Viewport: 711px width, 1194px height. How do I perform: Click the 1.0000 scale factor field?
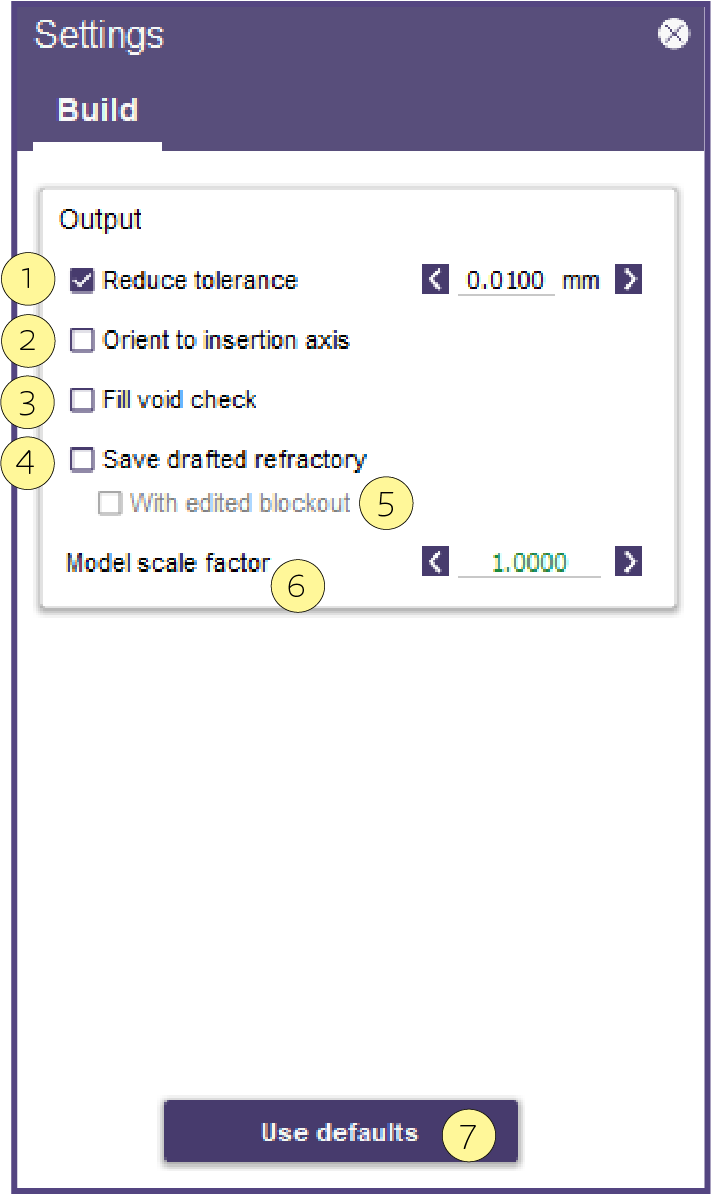[x=529, y=563]
